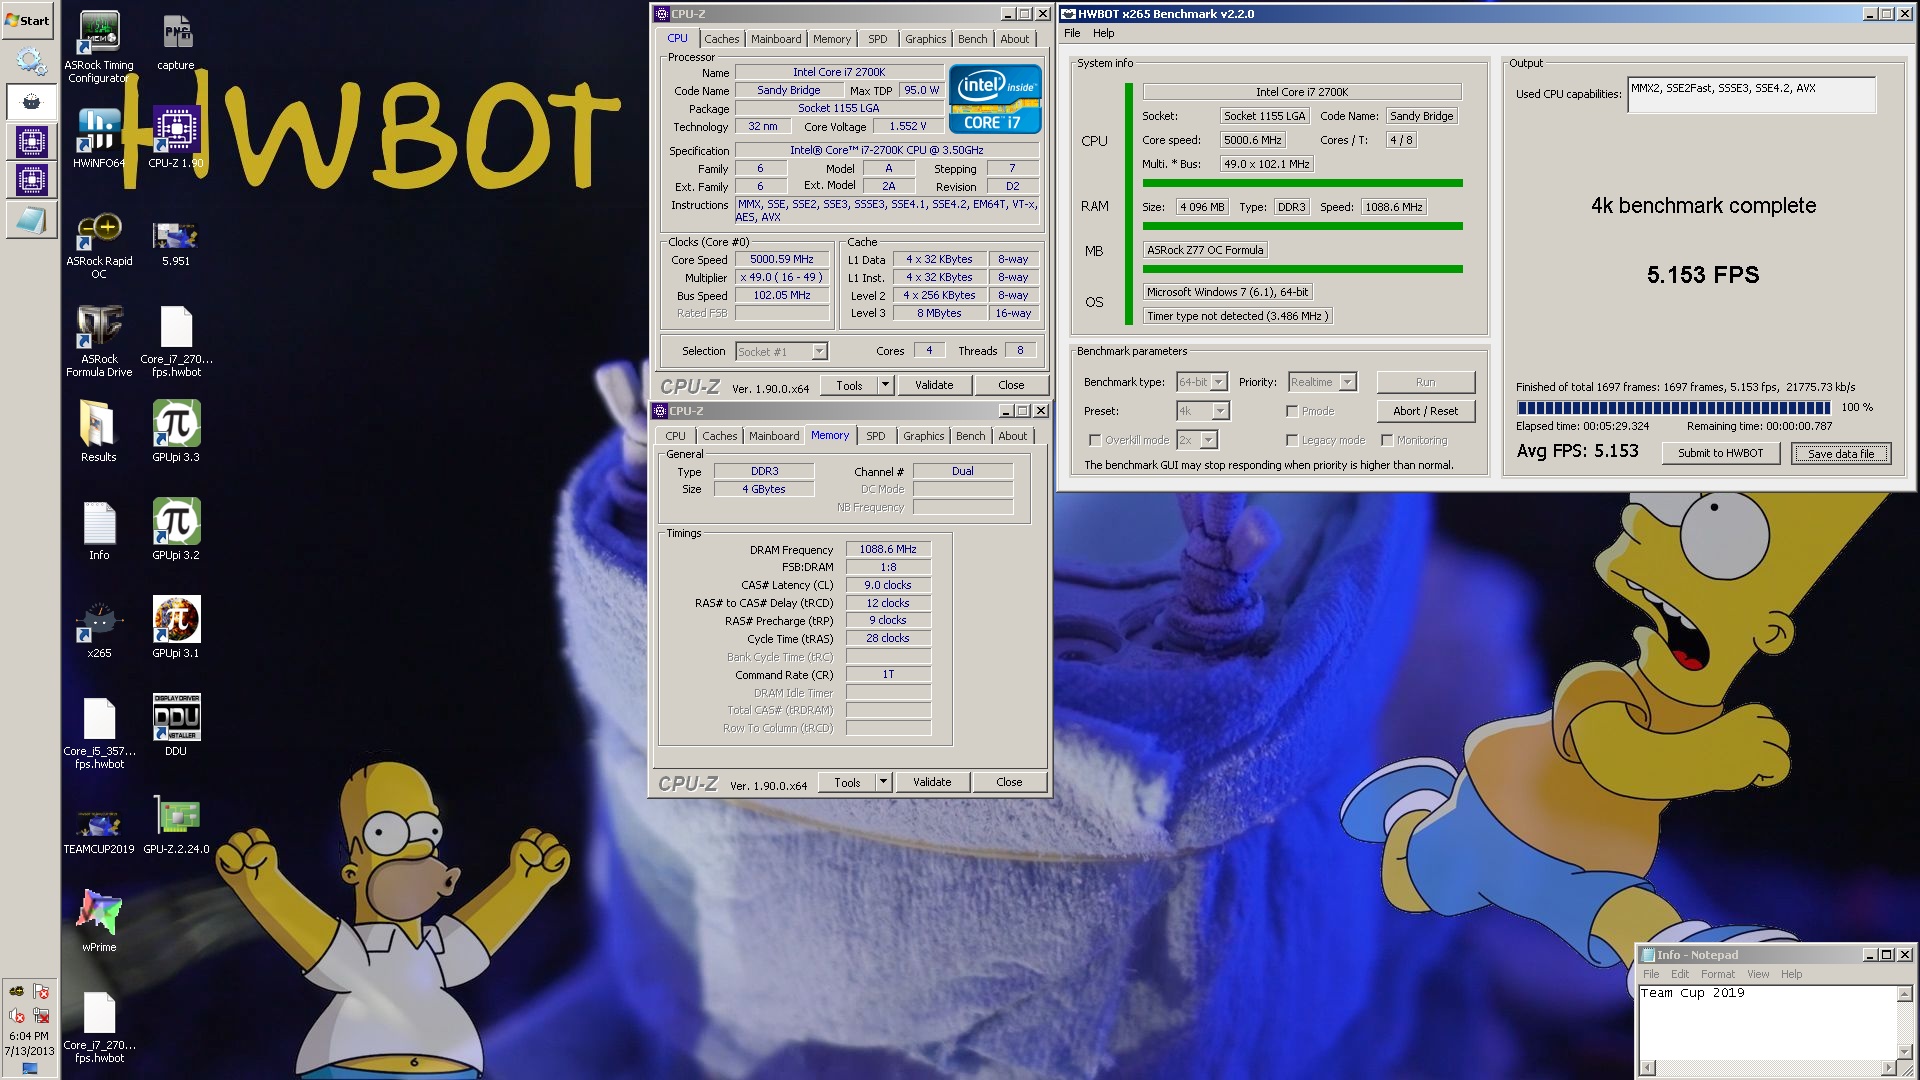Open the Bench tab in lower CPU-Z
This screenshot has width=1920, height=1080.
click(x=970, y=436)
